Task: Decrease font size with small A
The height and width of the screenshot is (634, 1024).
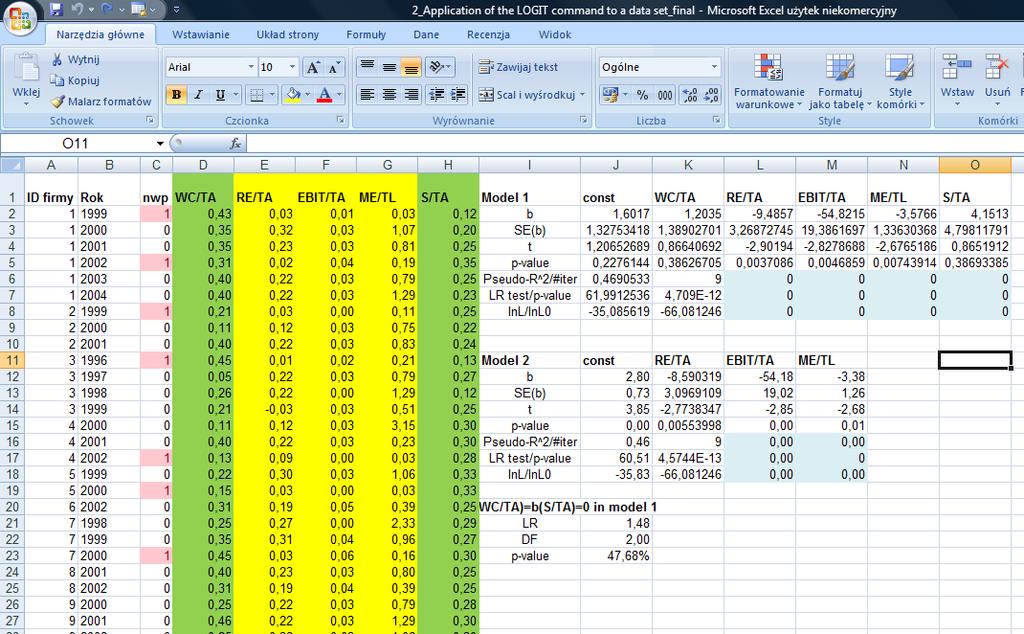Action: point(334,67)
